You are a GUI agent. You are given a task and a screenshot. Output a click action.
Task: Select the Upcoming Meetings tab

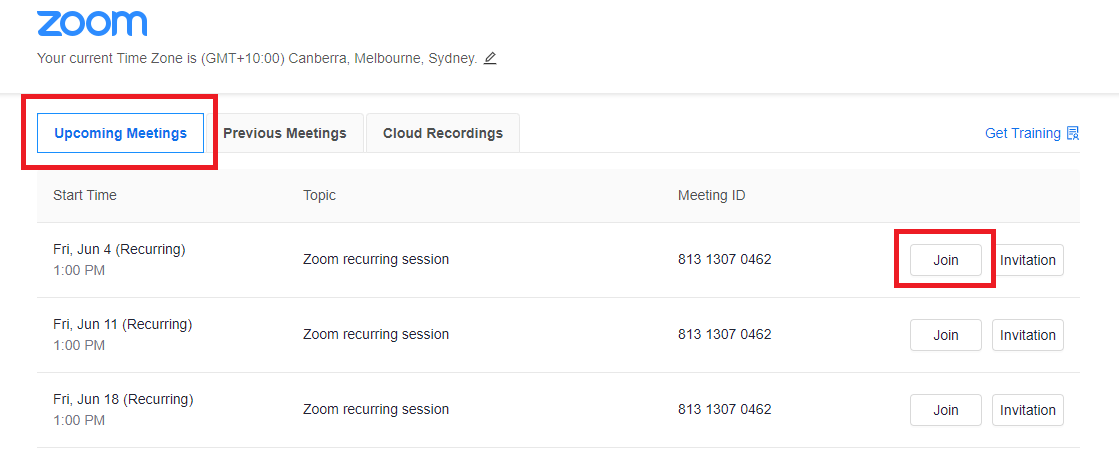pos(121,133)
